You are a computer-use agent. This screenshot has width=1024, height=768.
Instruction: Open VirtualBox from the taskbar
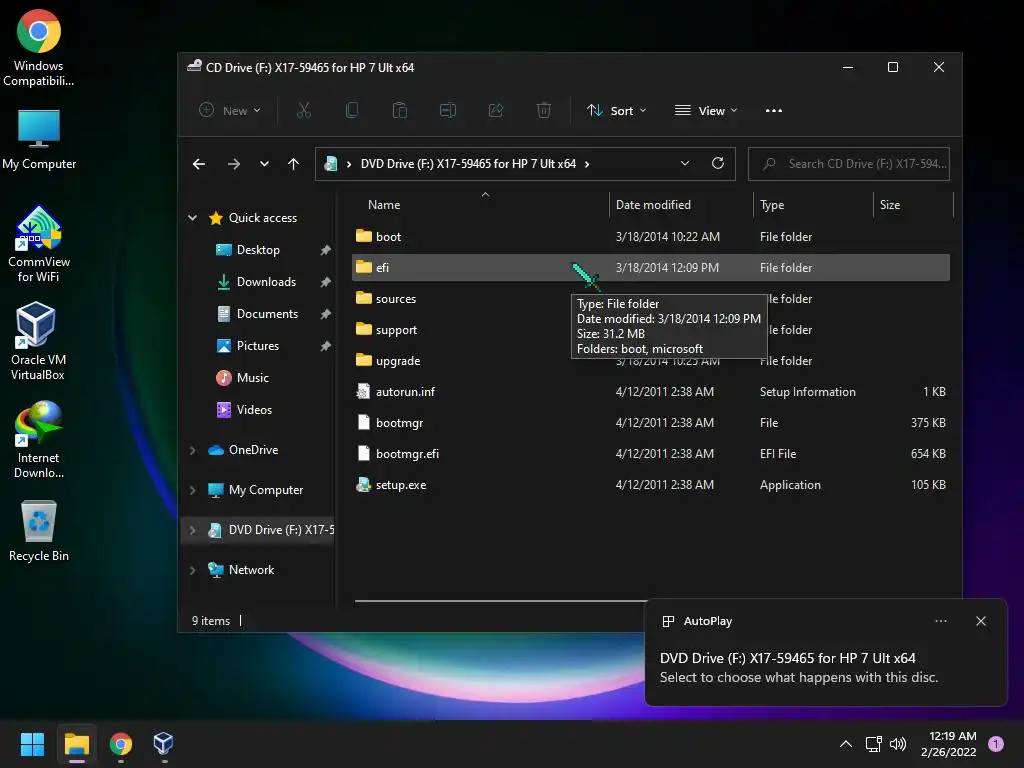[x=163, y=744]
